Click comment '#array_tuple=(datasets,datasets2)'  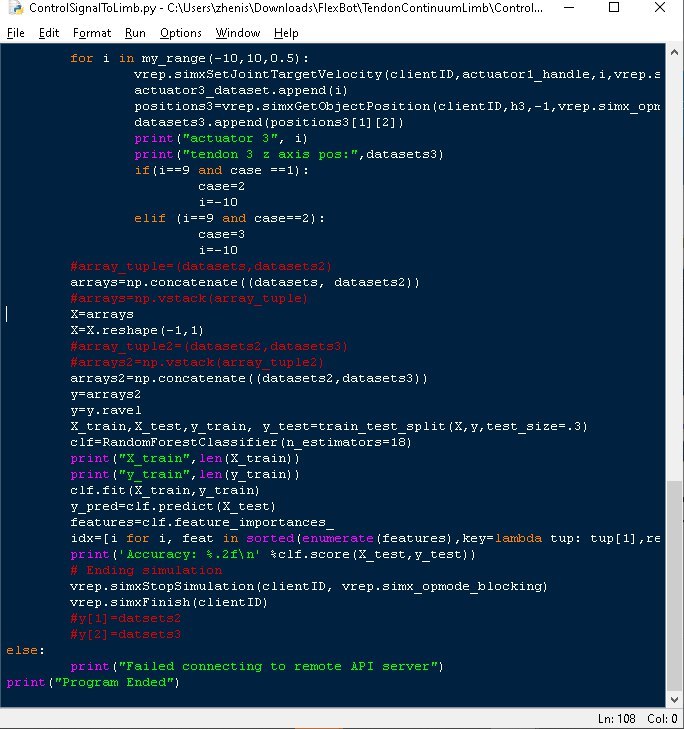pos(201,266)
